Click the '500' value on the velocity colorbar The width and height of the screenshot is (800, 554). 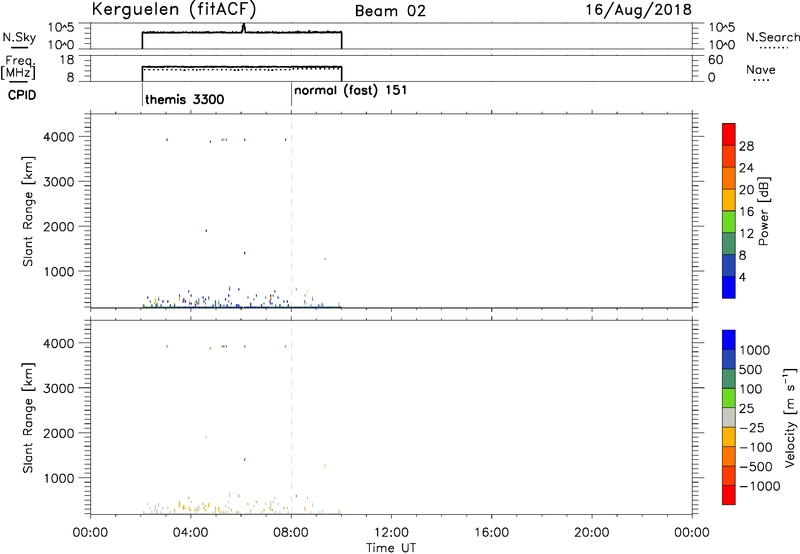point(751,370)
